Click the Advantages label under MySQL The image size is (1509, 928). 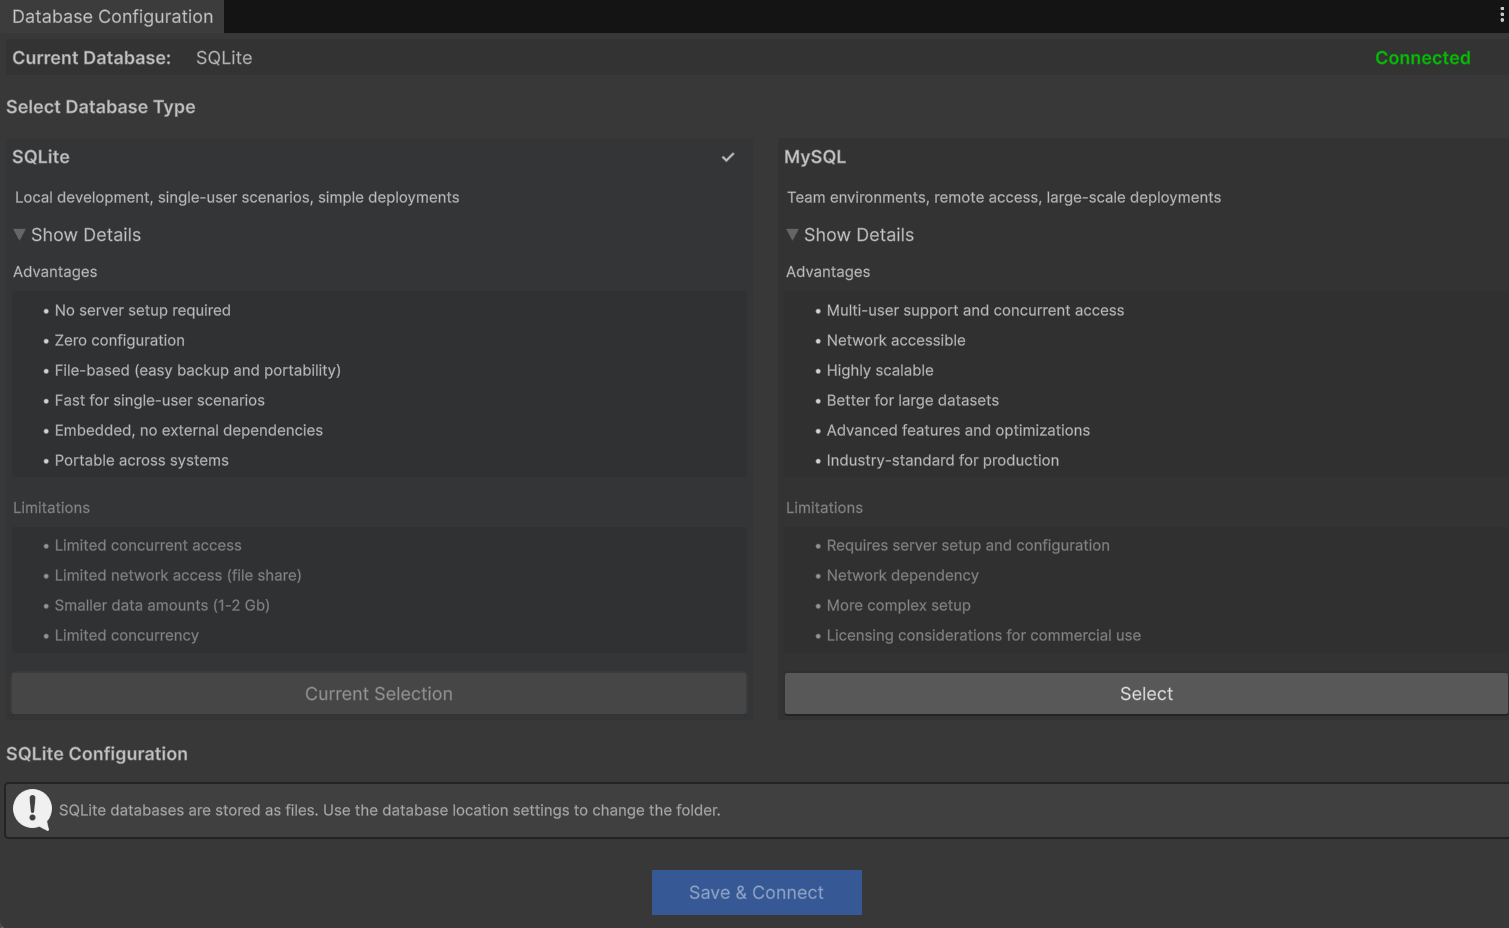pyautogui.click(x=828, y=272)
